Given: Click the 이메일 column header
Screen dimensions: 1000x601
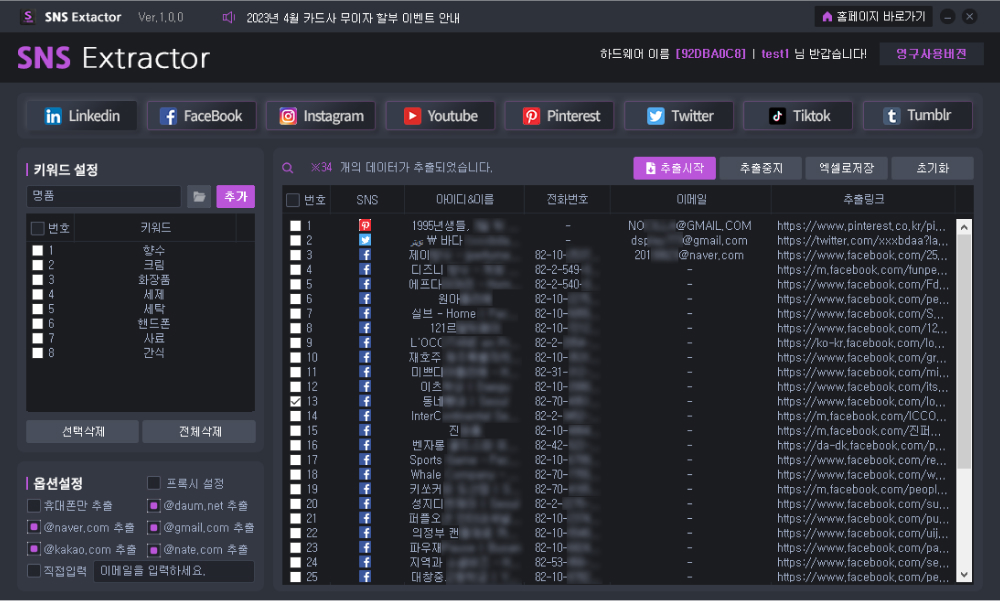Looking at the screenshot, I should [x=691, y=200].
